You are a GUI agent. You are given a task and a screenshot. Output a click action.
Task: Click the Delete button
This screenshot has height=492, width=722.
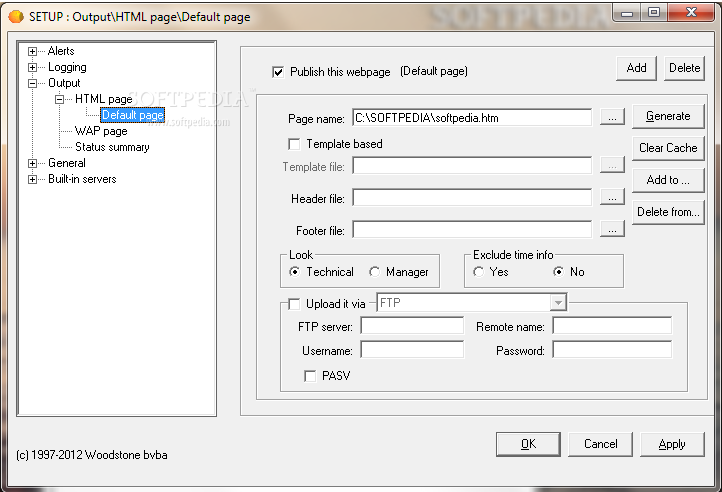coord(684,68)
